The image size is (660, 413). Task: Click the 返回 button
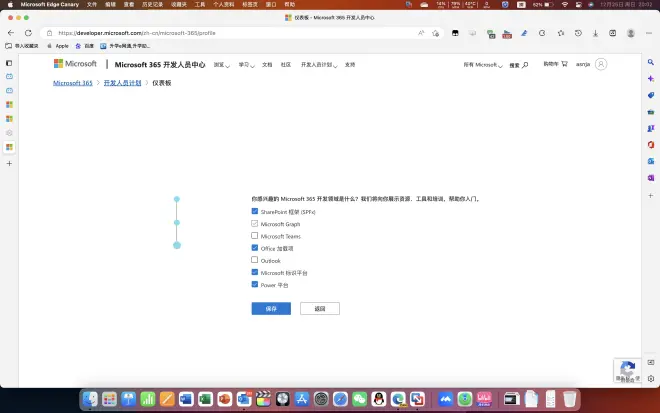[320, 309]
